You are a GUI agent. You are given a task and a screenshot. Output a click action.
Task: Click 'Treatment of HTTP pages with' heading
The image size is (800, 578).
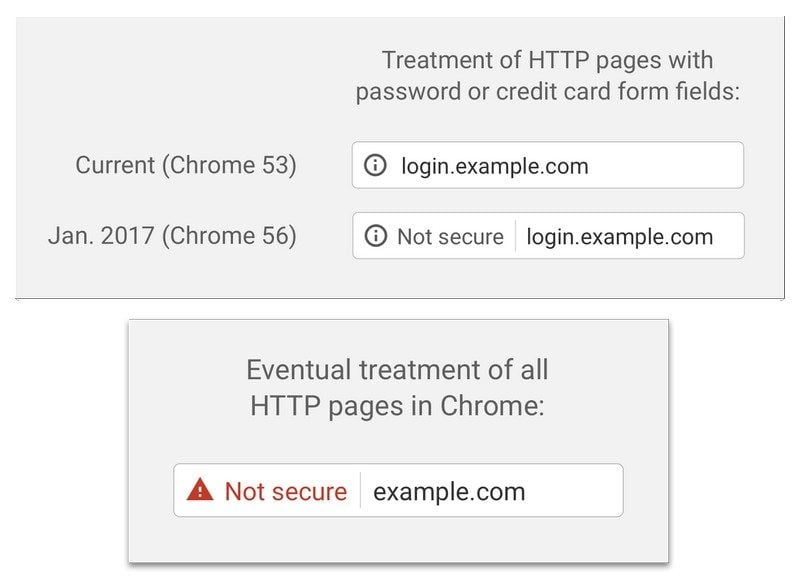[547, 60]
